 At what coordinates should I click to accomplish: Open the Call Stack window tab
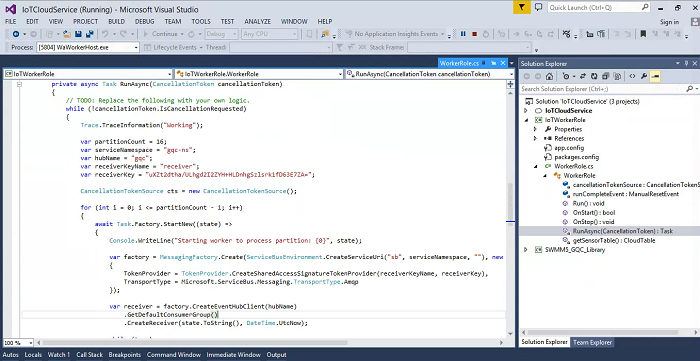pyautogui.click(x=89, y=355)
